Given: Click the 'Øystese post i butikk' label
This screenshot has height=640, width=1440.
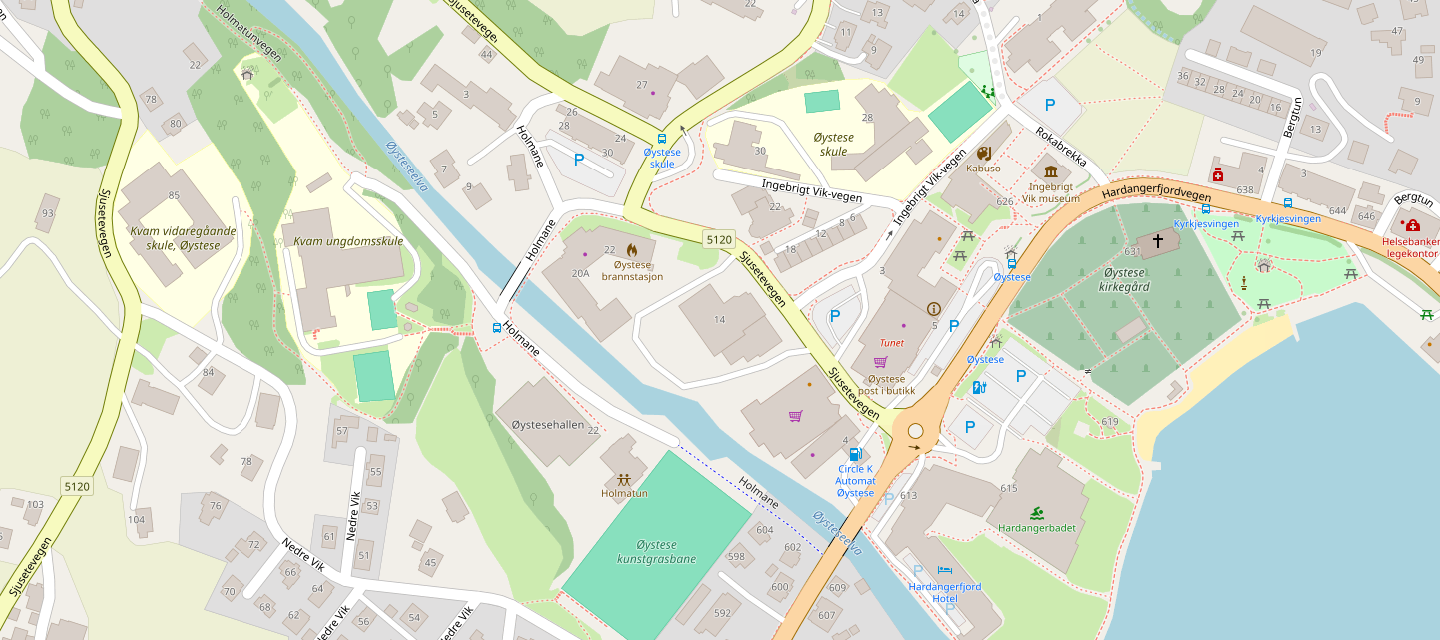Looking at the screenshot, I should (887, 385).
